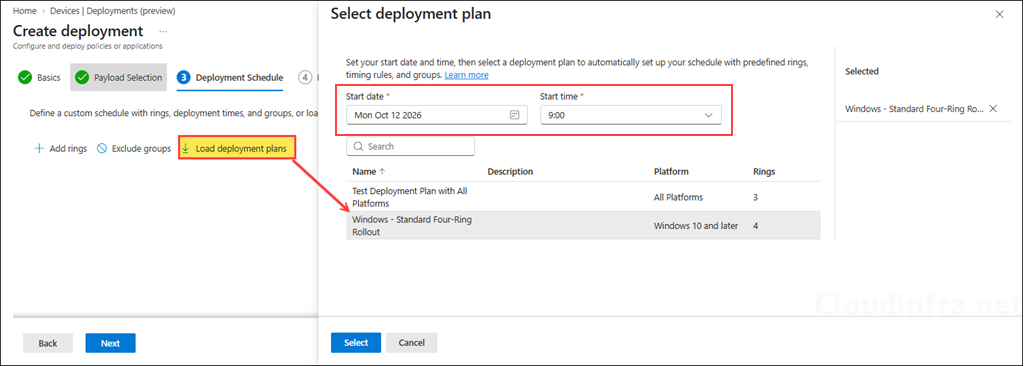
Task: Open the more options ellipsis beside Create deployment
Action: point(163,31)
